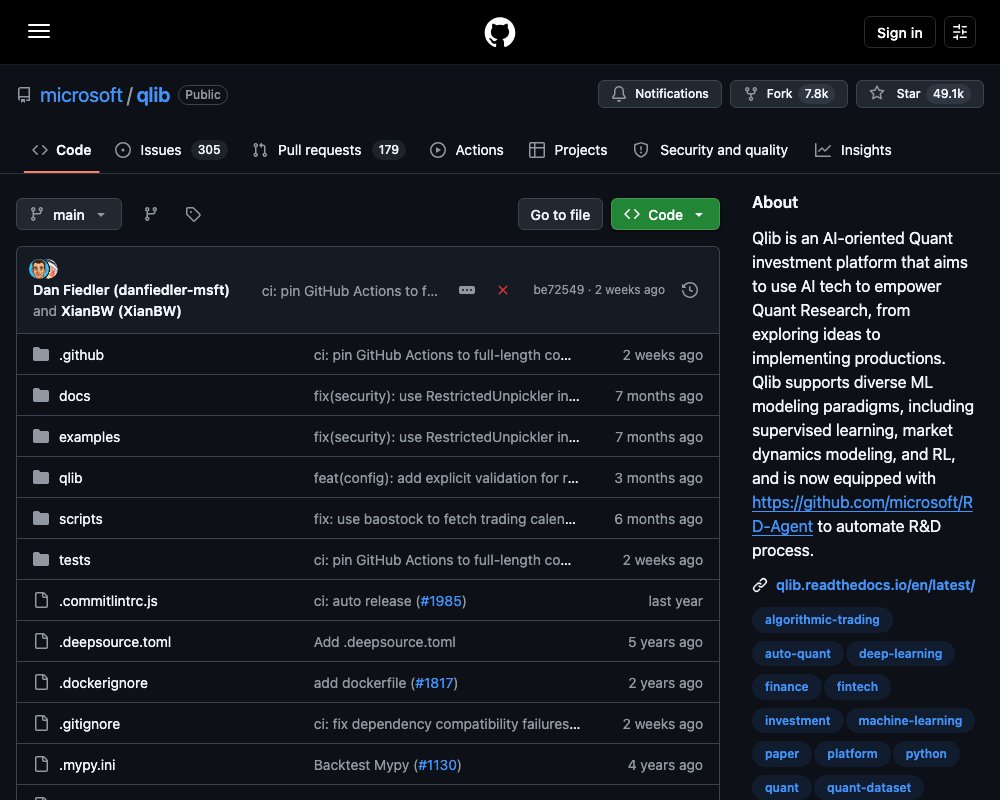This screenshot has height=800, width=1000.
Task: Open the .deepsource.toml file
Action: tap(115, 642)
